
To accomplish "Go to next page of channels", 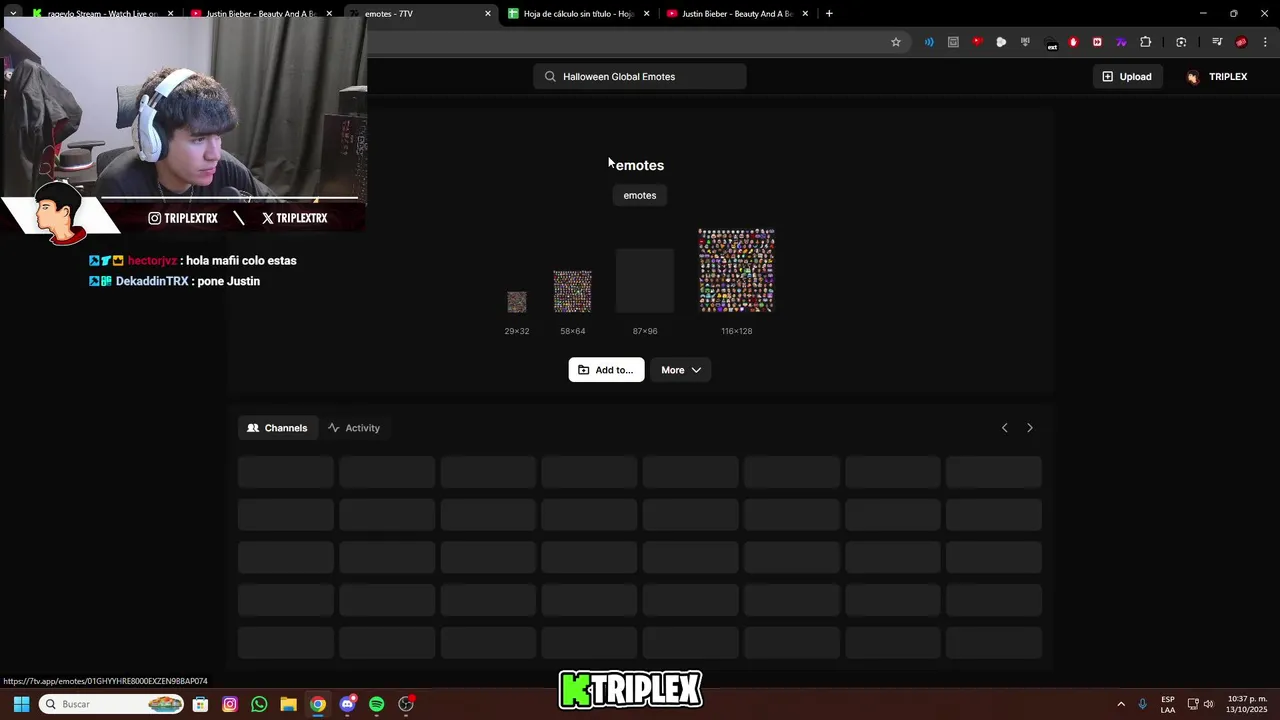I will 1030,428.
